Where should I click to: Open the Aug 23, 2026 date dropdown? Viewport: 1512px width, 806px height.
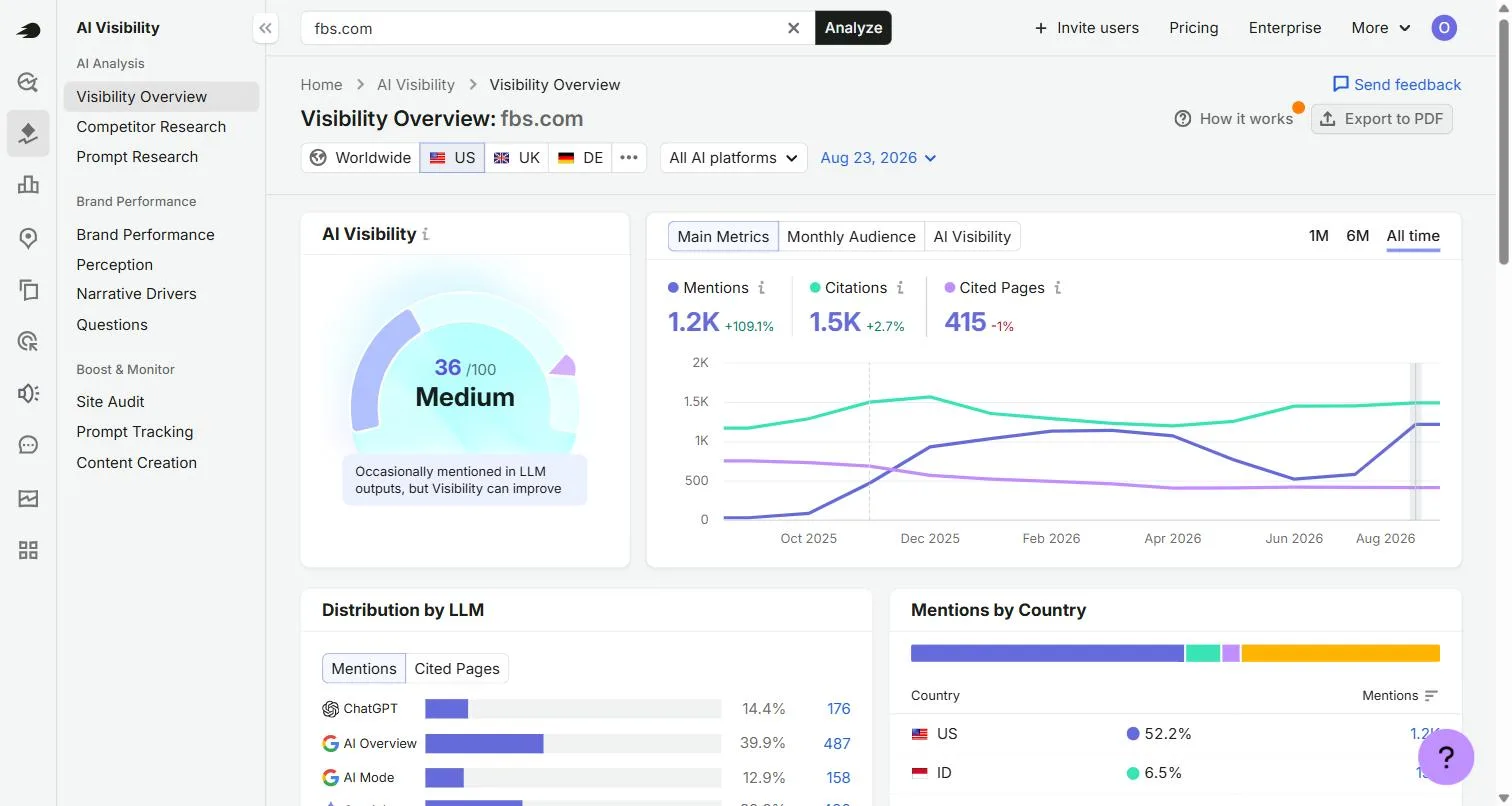878,158
